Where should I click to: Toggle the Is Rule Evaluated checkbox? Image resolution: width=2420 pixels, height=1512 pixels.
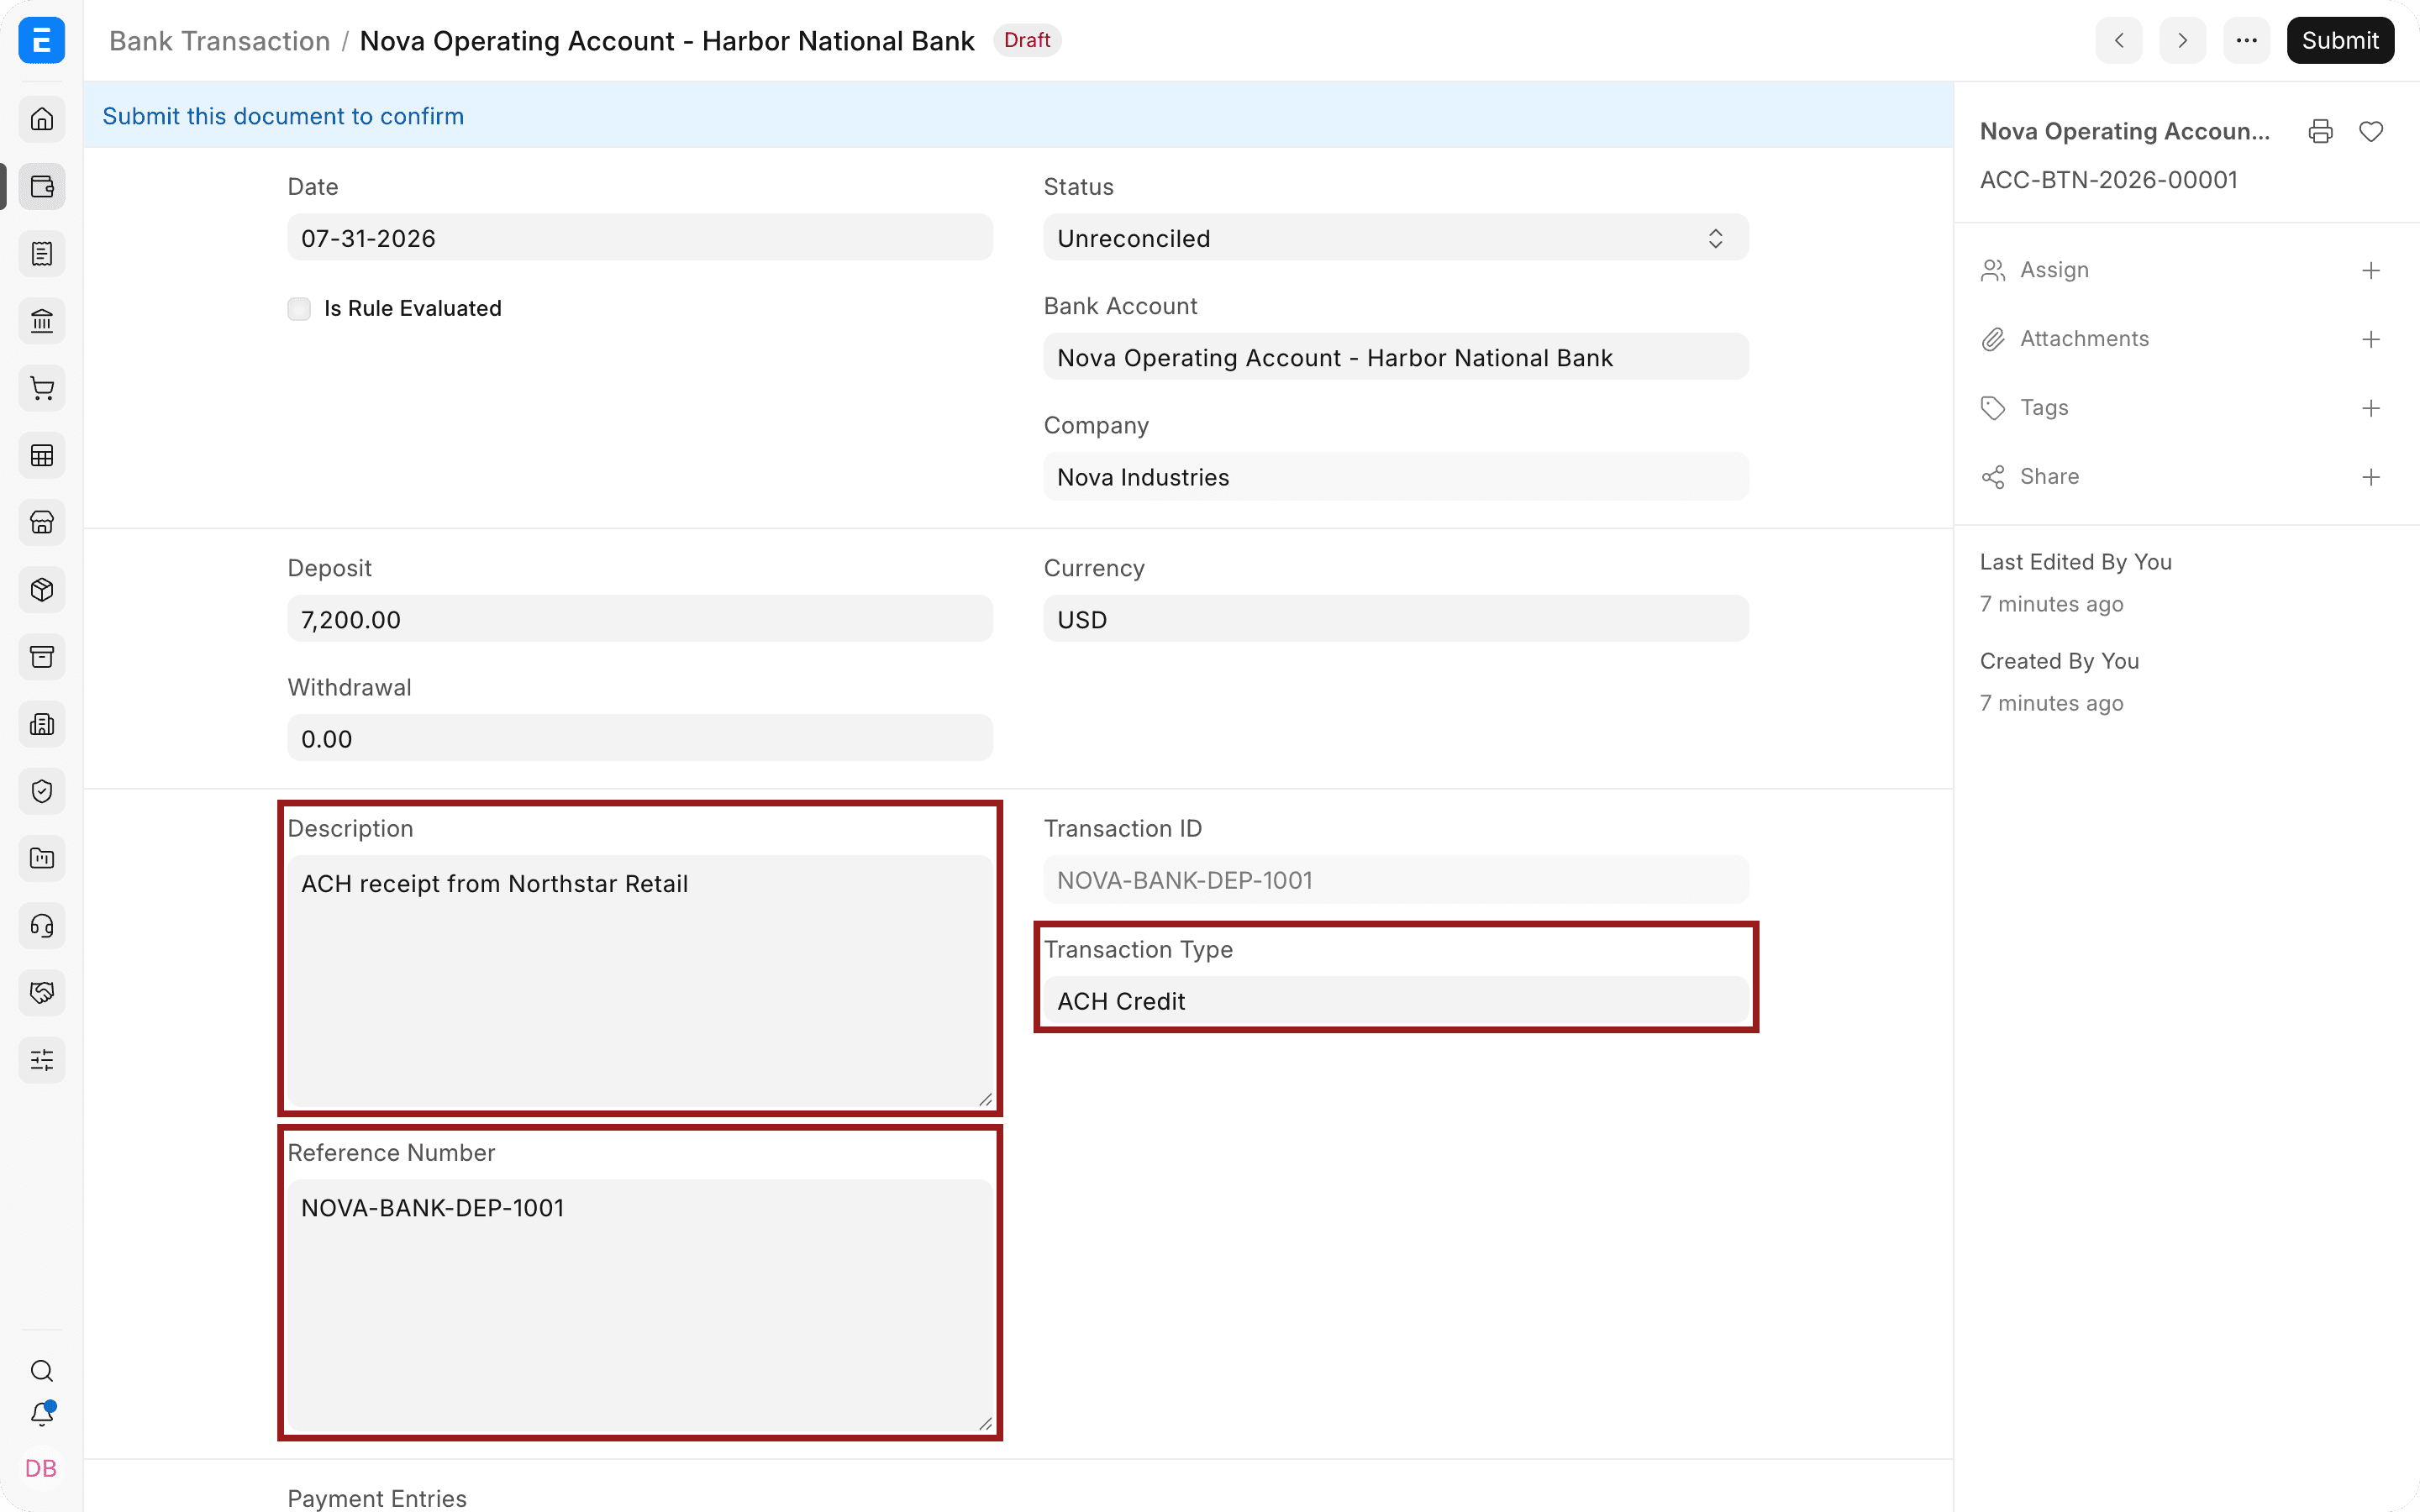pos(299,308)
